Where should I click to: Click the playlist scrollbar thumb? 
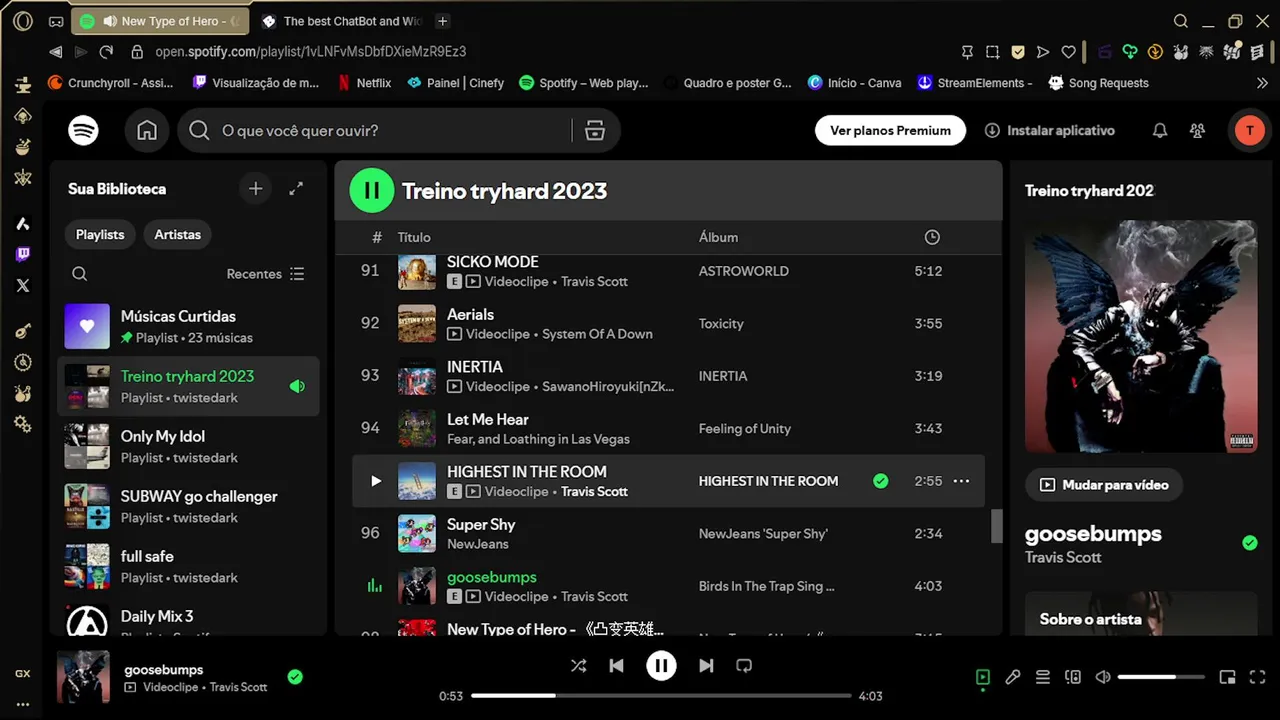coord(996,526)
